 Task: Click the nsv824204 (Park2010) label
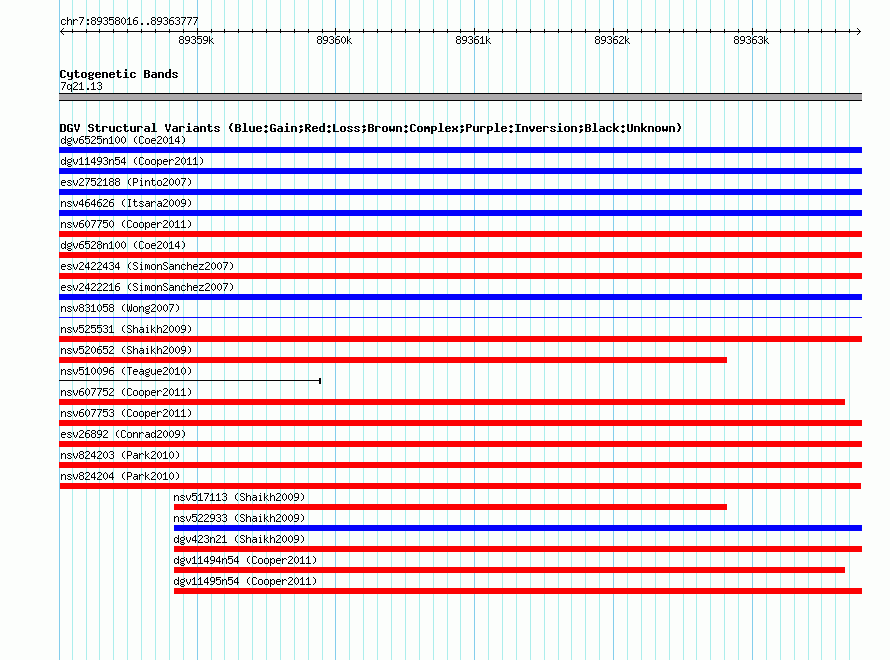click(120, 476)
